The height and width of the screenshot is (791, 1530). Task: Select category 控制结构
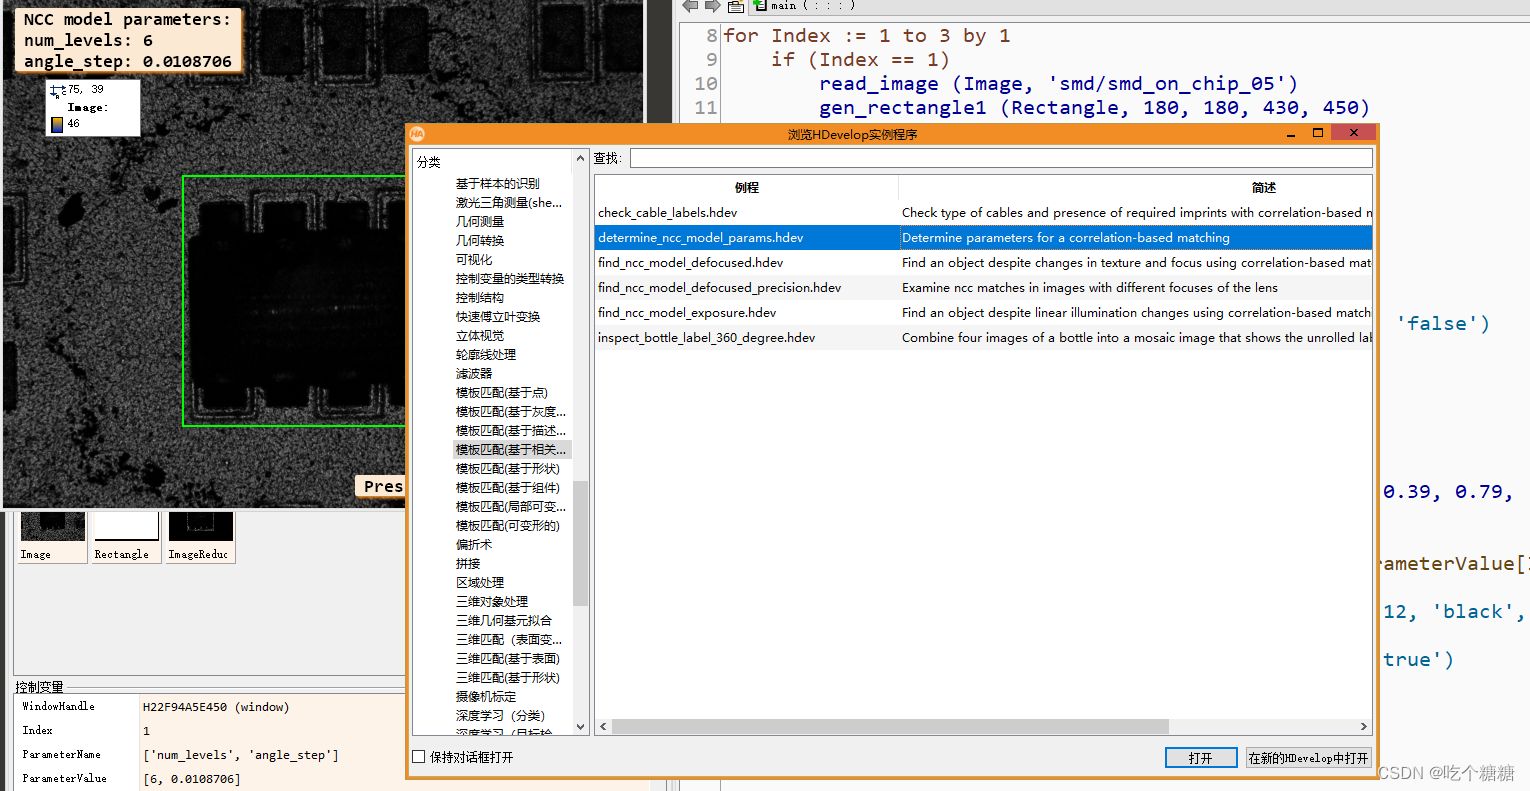click(x=480, y=297)
